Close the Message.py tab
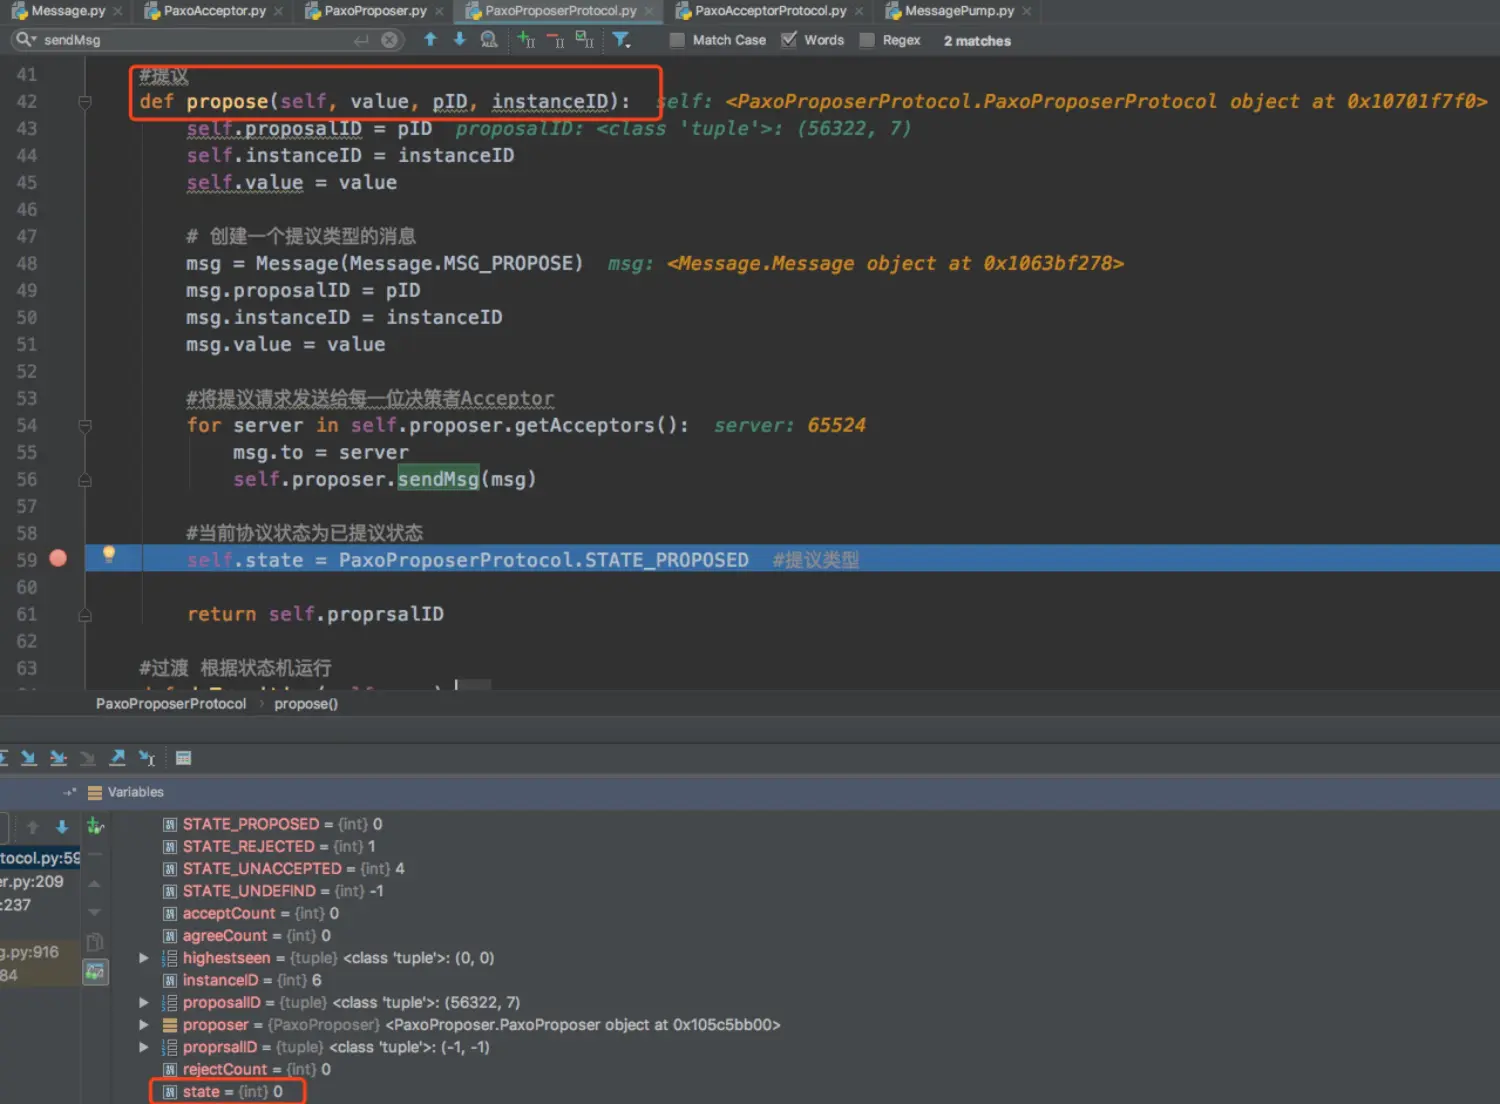The image size is (1500, 1104). click(x=117, y=11)
